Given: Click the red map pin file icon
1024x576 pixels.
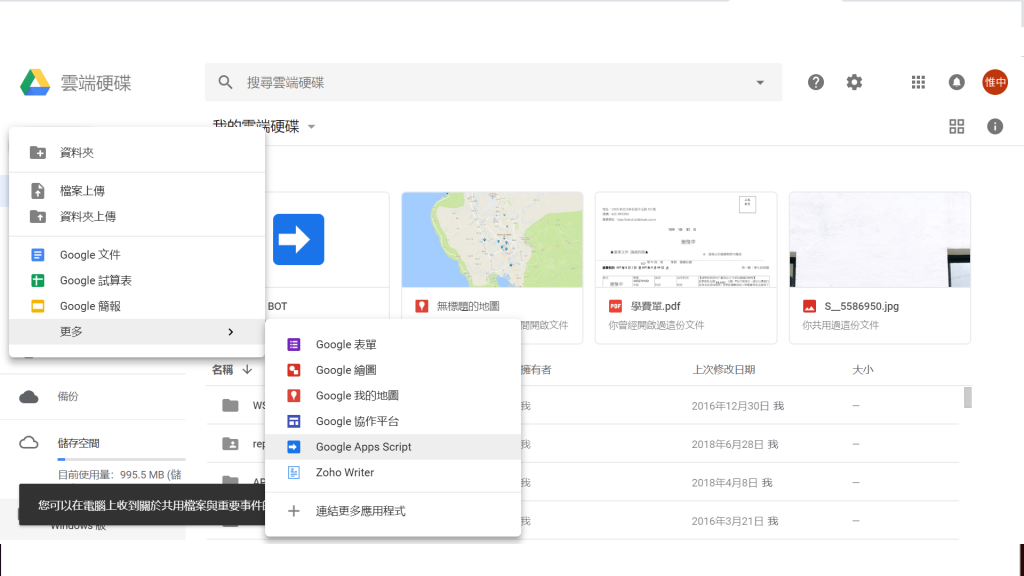Looking at the screenshot, I should pyautogui.click(x=422, y=306).
